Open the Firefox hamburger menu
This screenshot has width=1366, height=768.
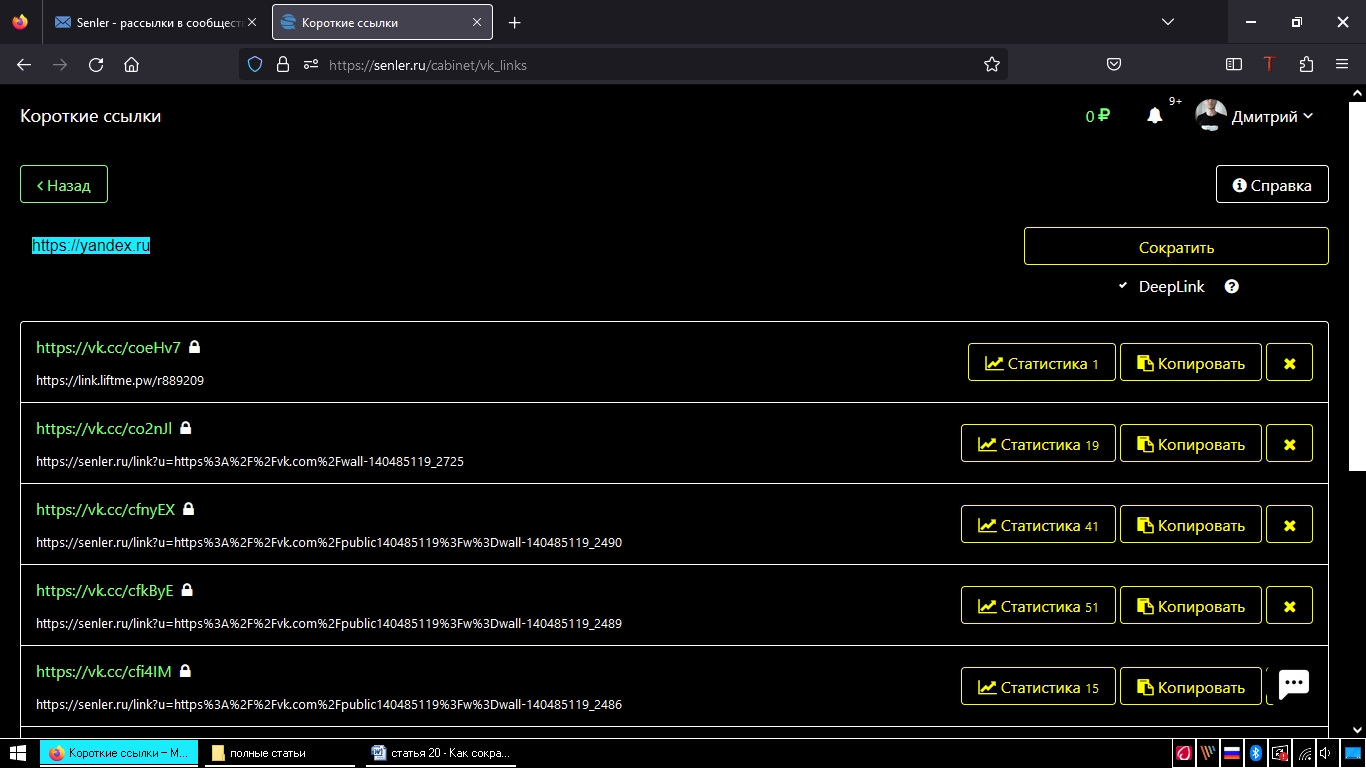pyautogui.click(x=1342, y=64)
